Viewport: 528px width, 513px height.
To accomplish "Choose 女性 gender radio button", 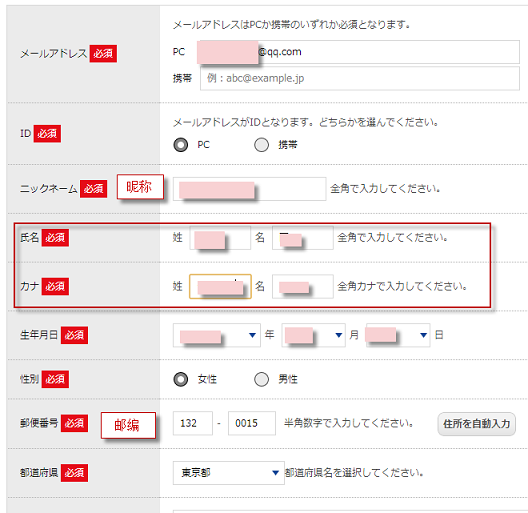I will tap(181, 379).
